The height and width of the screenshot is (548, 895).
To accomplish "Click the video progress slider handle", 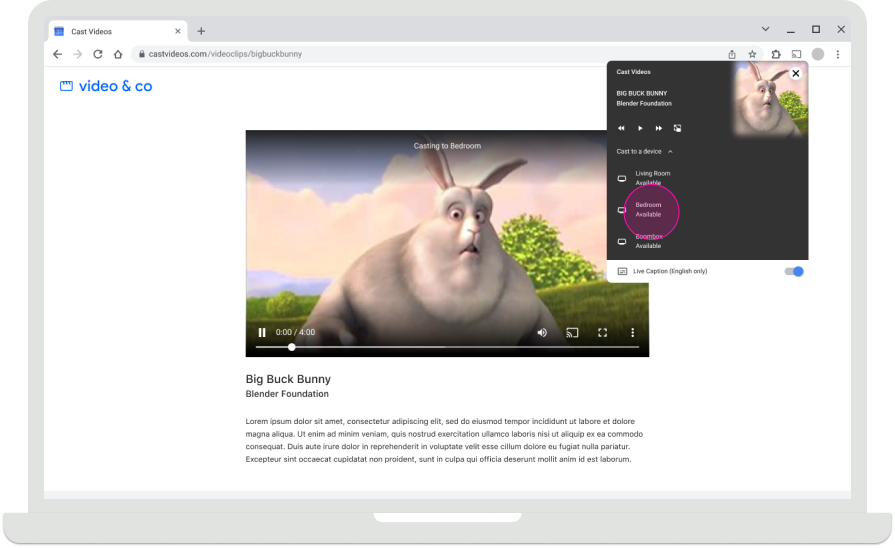I will pyautogui.click(x=292, y=347).
